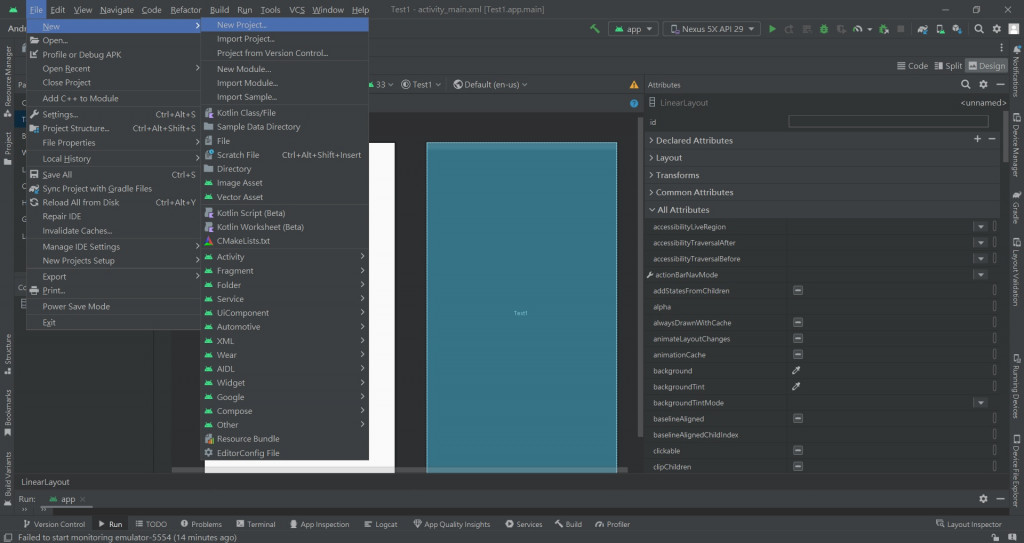Switch editor to Code view mode
Viewport: 1024px width, 543px height.
click(x=912, y=65)
